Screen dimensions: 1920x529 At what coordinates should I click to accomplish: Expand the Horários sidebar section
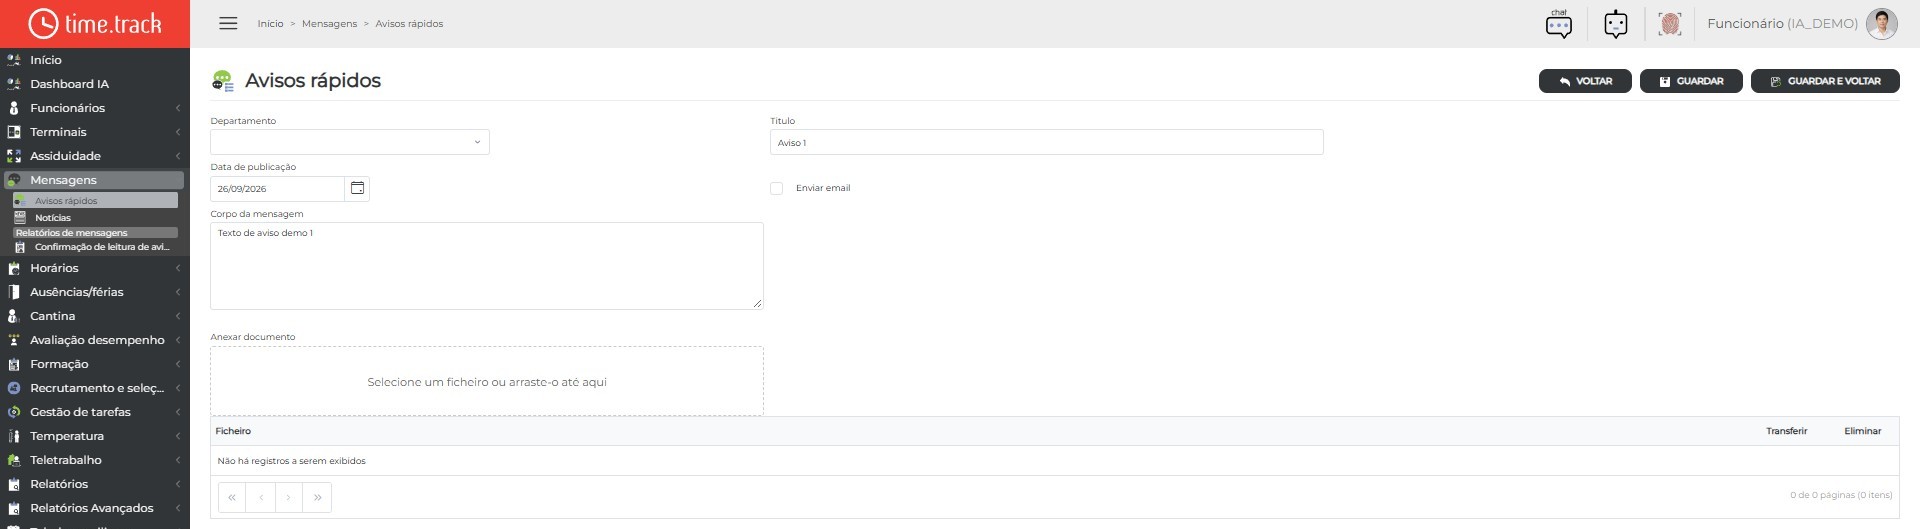[95, 268]
